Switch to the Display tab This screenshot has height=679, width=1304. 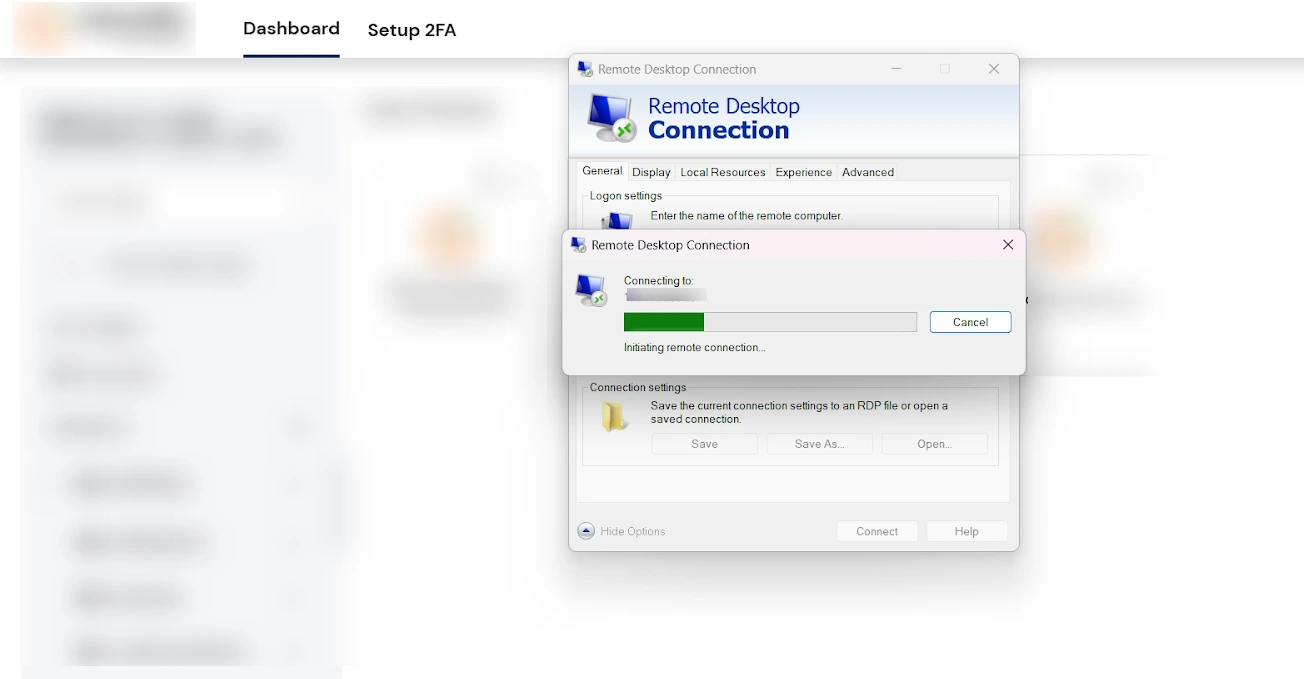(651, 172)
